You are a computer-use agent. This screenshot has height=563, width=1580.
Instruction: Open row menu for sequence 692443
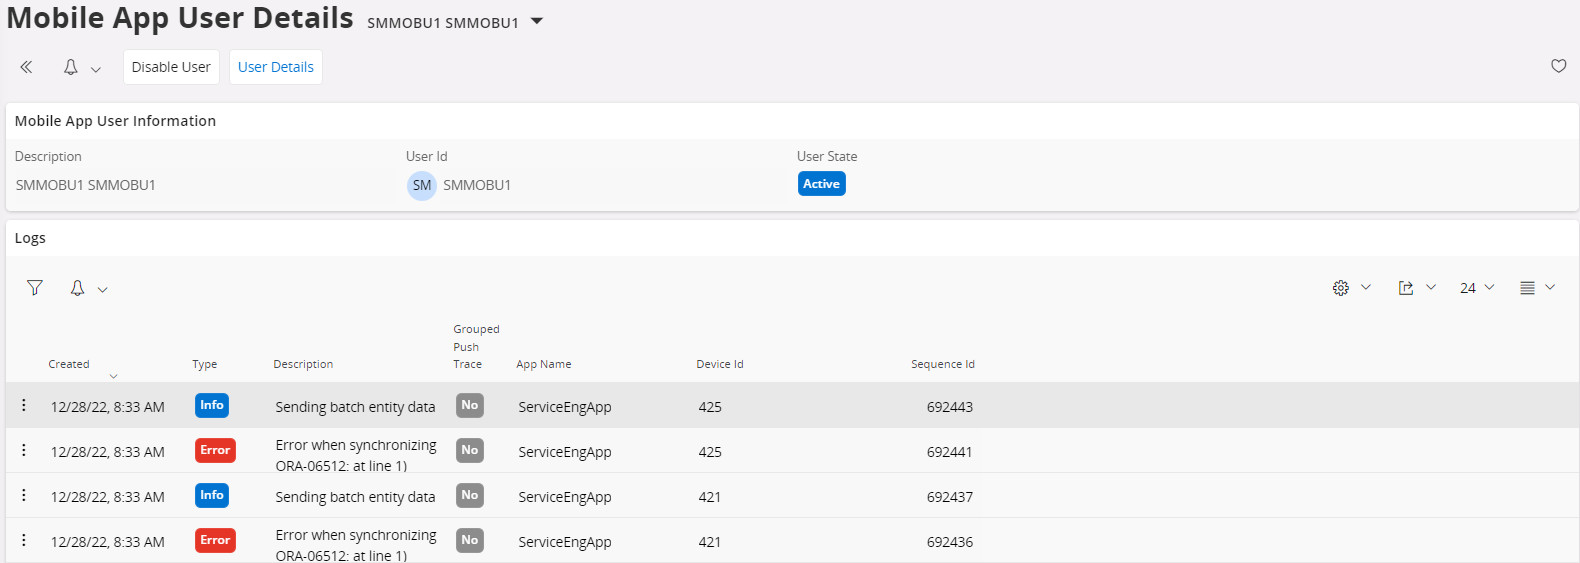click(24, 405)
